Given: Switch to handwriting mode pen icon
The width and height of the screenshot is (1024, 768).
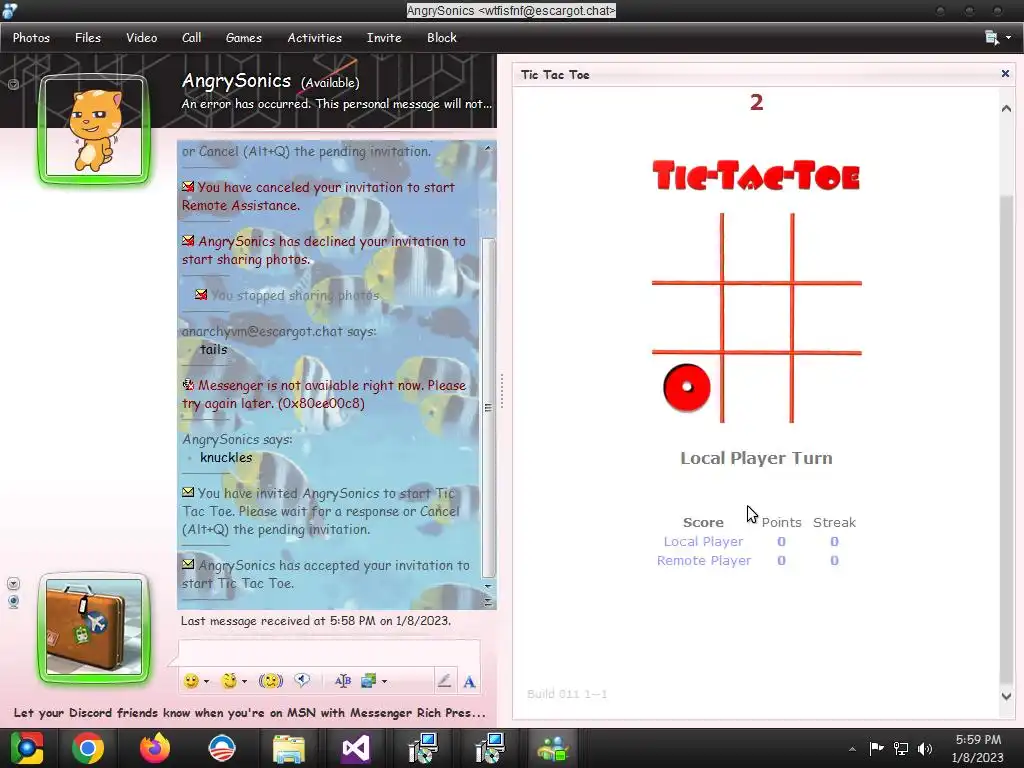Looking at the screenshot, I should (x=444, y=681).
